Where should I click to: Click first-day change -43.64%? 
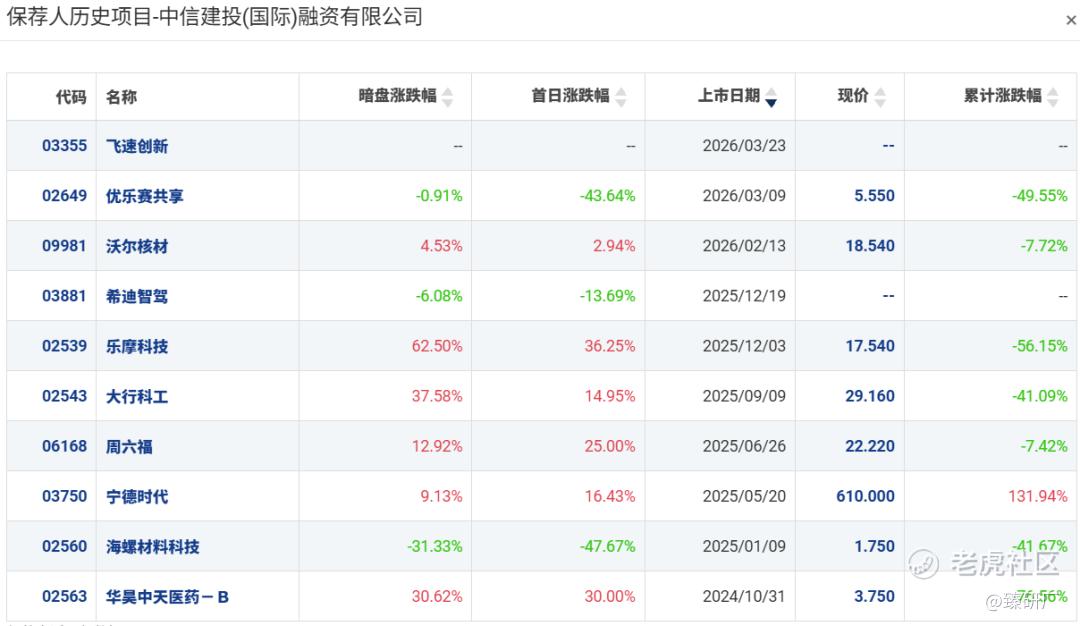[608, 196]
